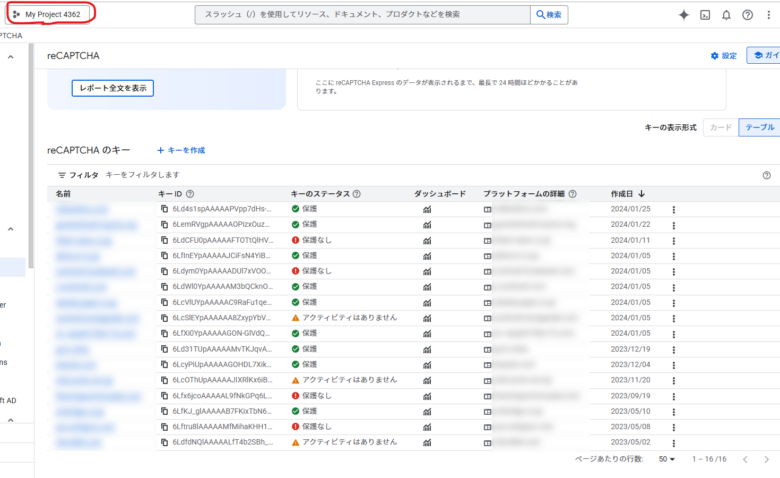Open the help question mark menu in top bar
The height and width of the screenshot is (478, 780).
747,15
